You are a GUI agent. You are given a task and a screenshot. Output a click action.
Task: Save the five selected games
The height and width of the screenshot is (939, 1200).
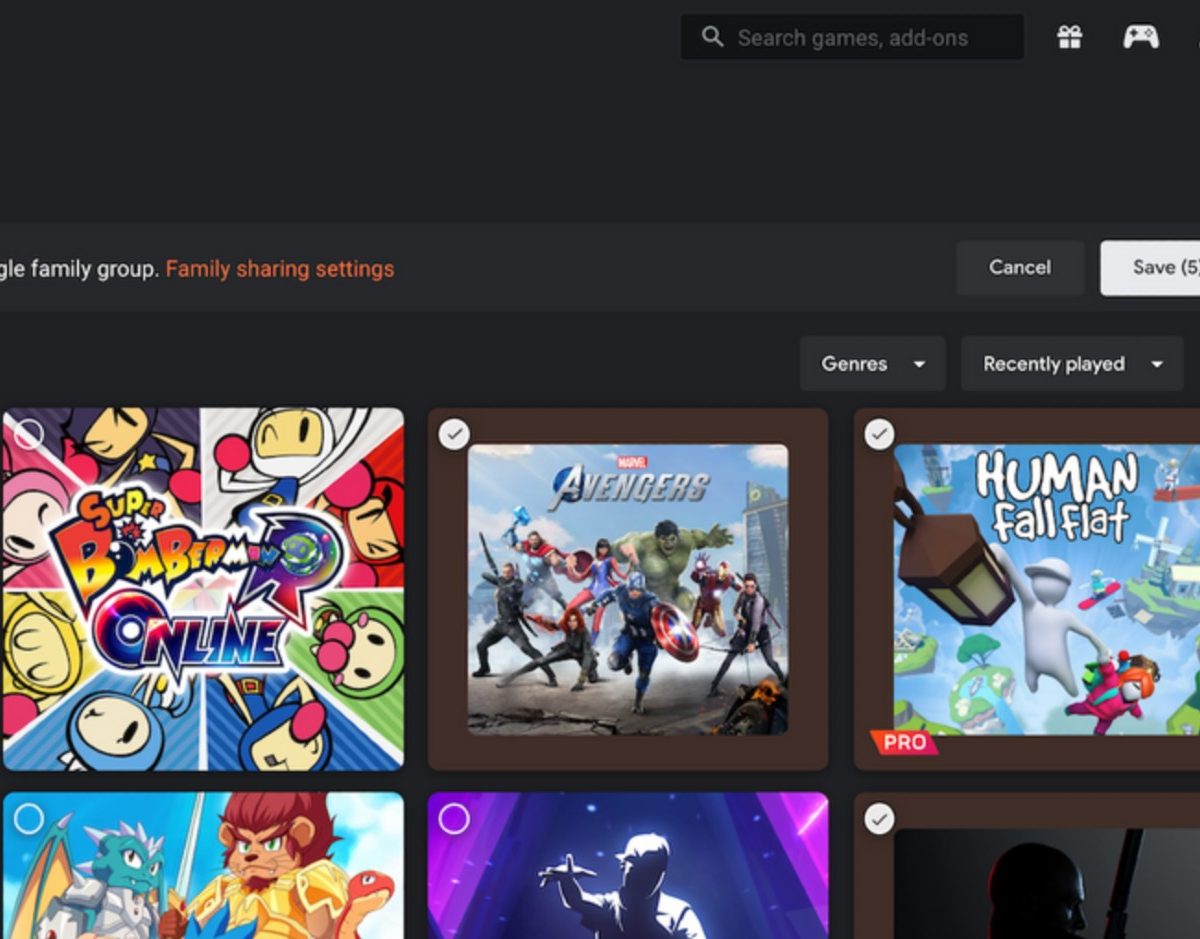(x=1150, y=267)
